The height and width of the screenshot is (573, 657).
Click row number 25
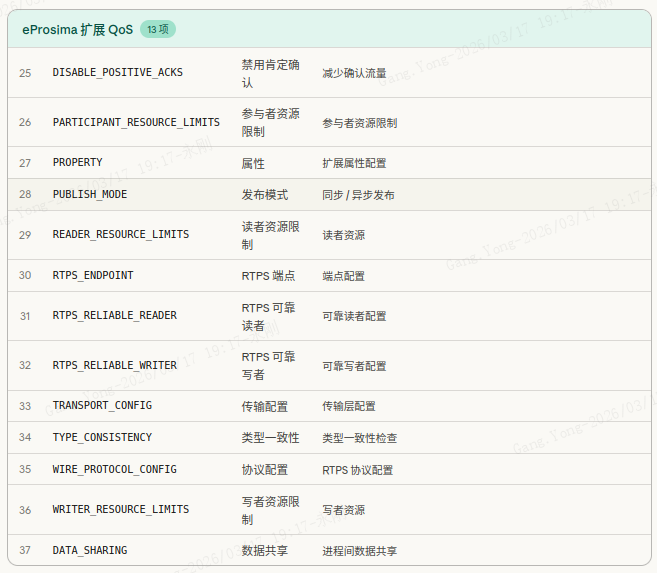coord(25,73)
